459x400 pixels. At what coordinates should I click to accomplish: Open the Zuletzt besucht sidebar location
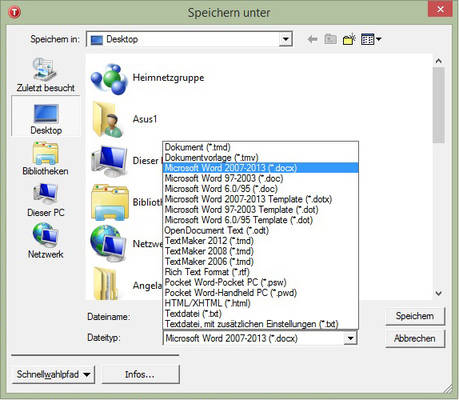(46, 75)
